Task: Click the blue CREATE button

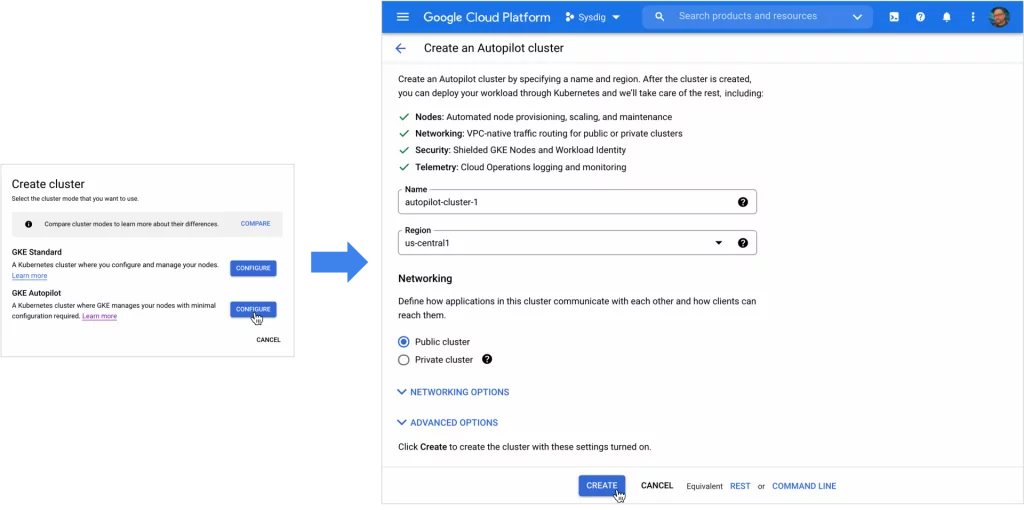Action: click(601, 486)
